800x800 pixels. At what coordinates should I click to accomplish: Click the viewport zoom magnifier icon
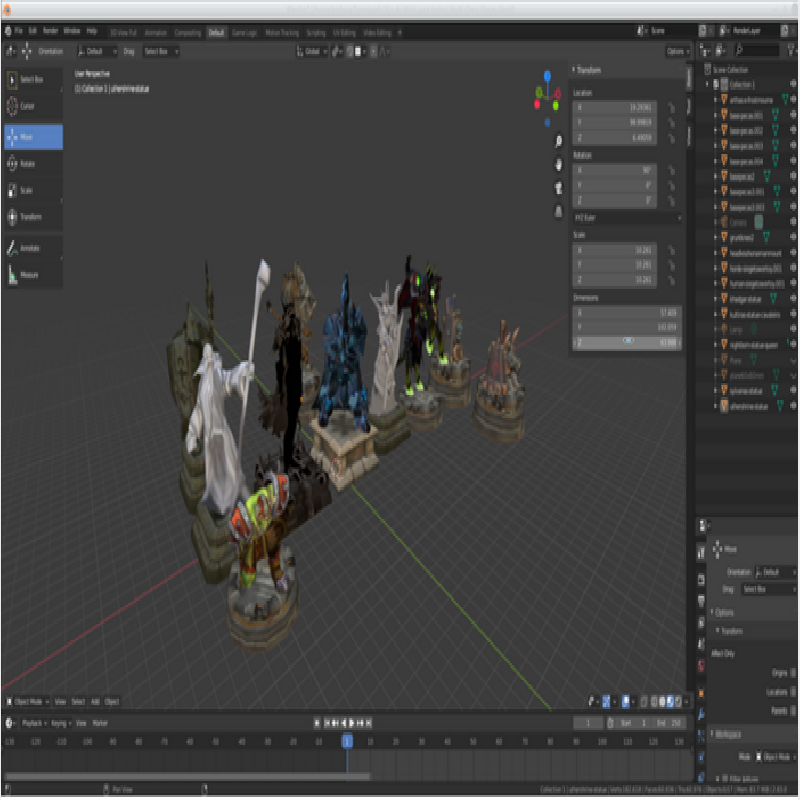click(558, 141)
